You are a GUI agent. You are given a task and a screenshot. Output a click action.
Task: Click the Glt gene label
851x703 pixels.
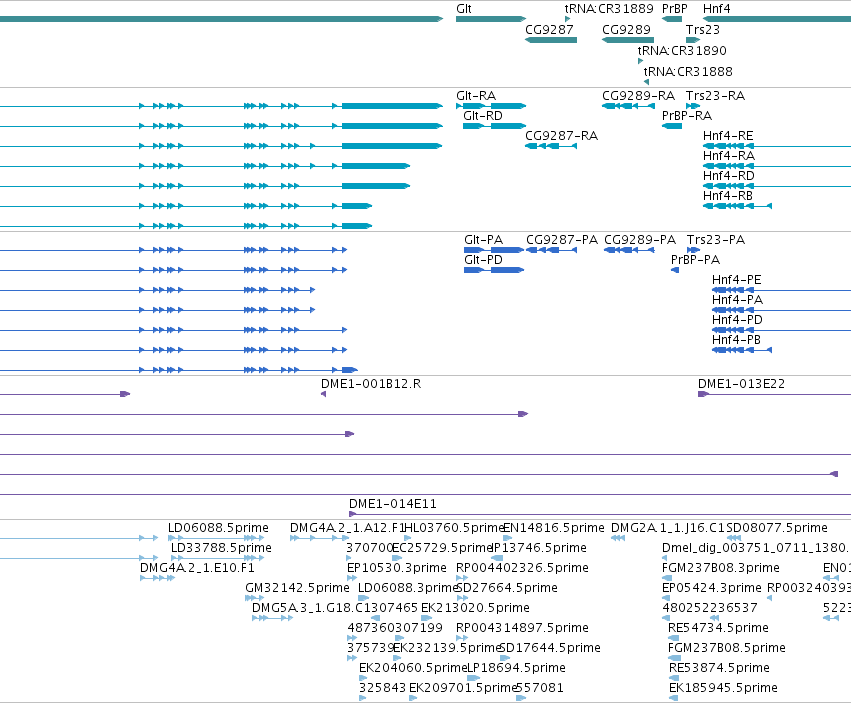tap(463, 9)
